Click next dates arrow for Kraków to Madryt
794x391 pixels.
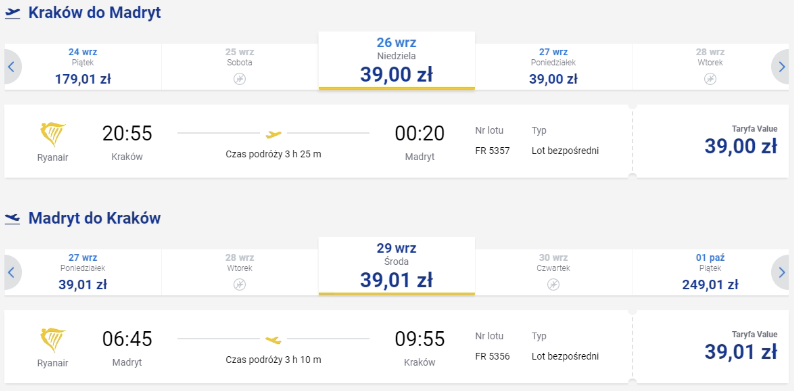pos(781,67)
